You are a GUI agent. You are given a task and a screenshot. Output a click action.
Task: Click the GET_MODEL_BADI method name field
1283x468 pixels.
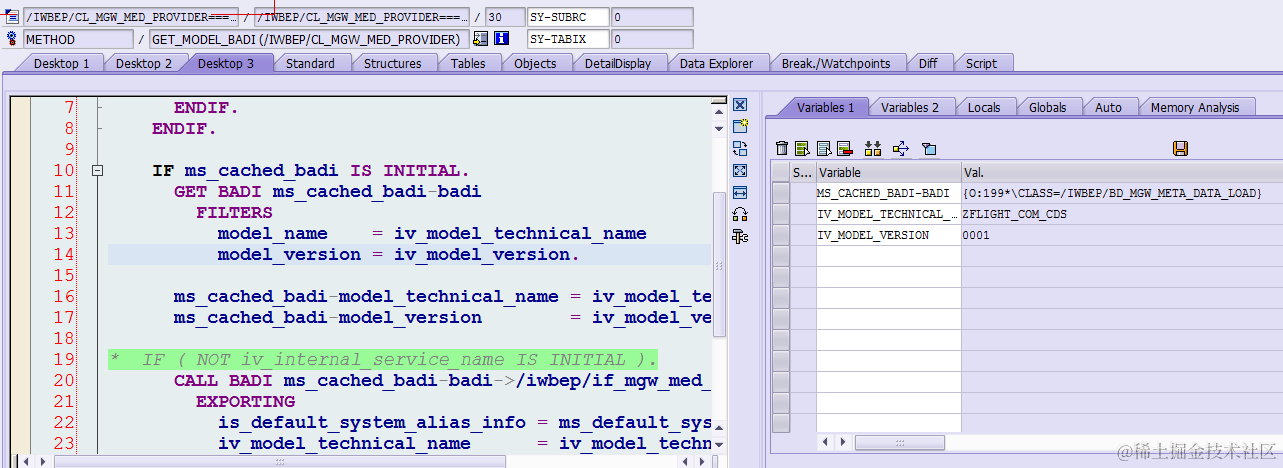click(x=308, y=39)
